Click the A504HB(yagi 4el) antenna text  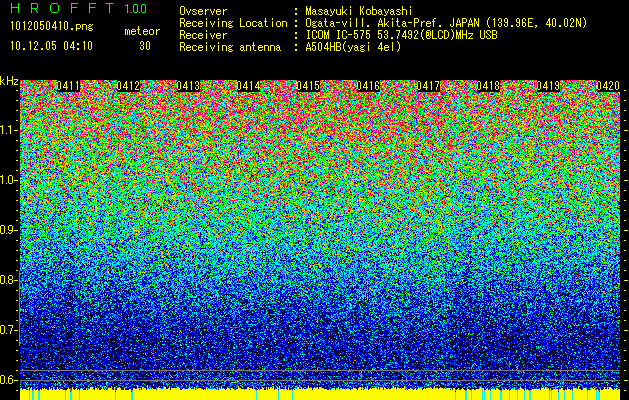353,47
